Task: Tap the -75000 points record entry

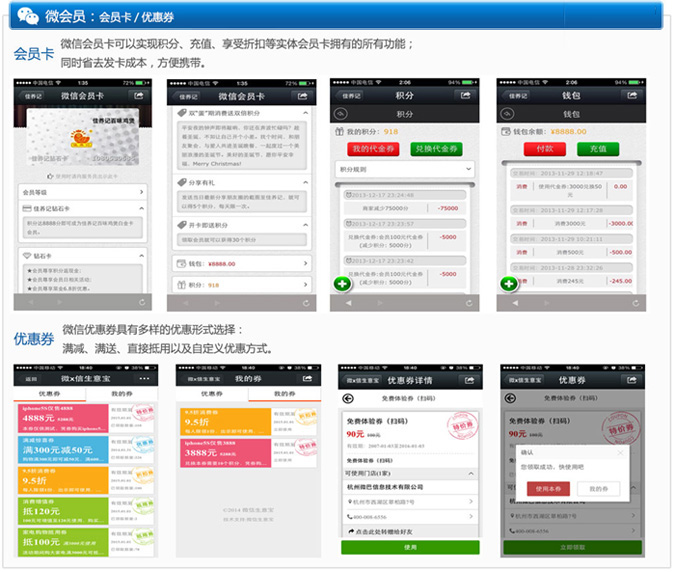Action: [x=405, y=208]
